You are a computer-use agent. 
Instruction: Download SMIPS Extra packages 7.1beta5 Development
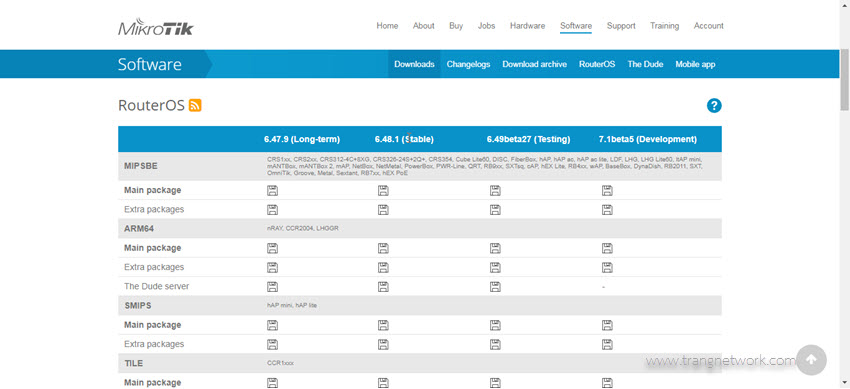pyautogui.click(x=607, y=345)
